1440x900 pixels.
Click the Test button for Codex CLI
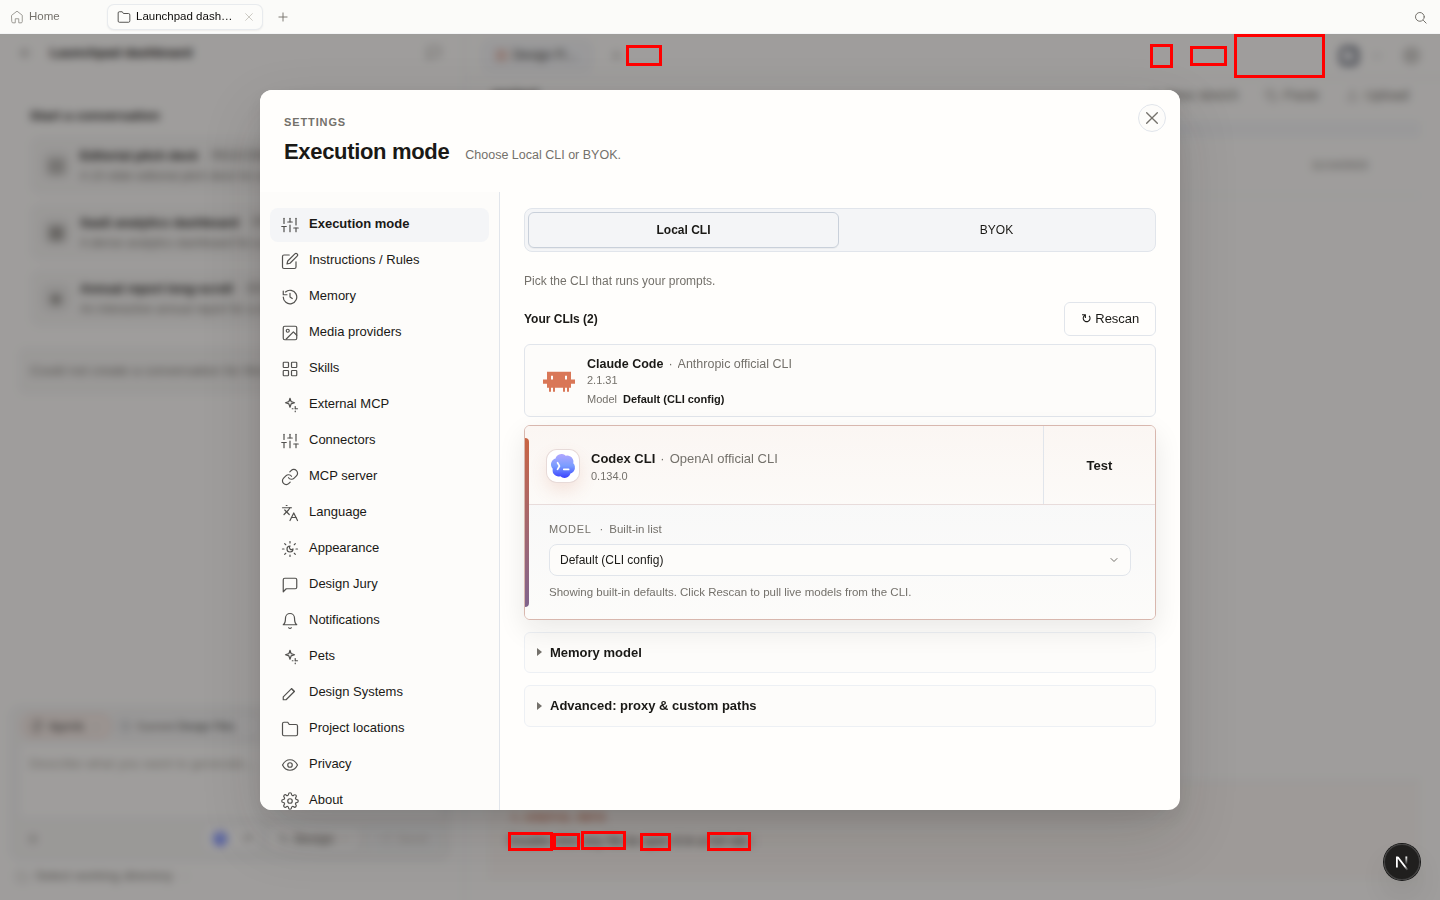[1099, 466]
